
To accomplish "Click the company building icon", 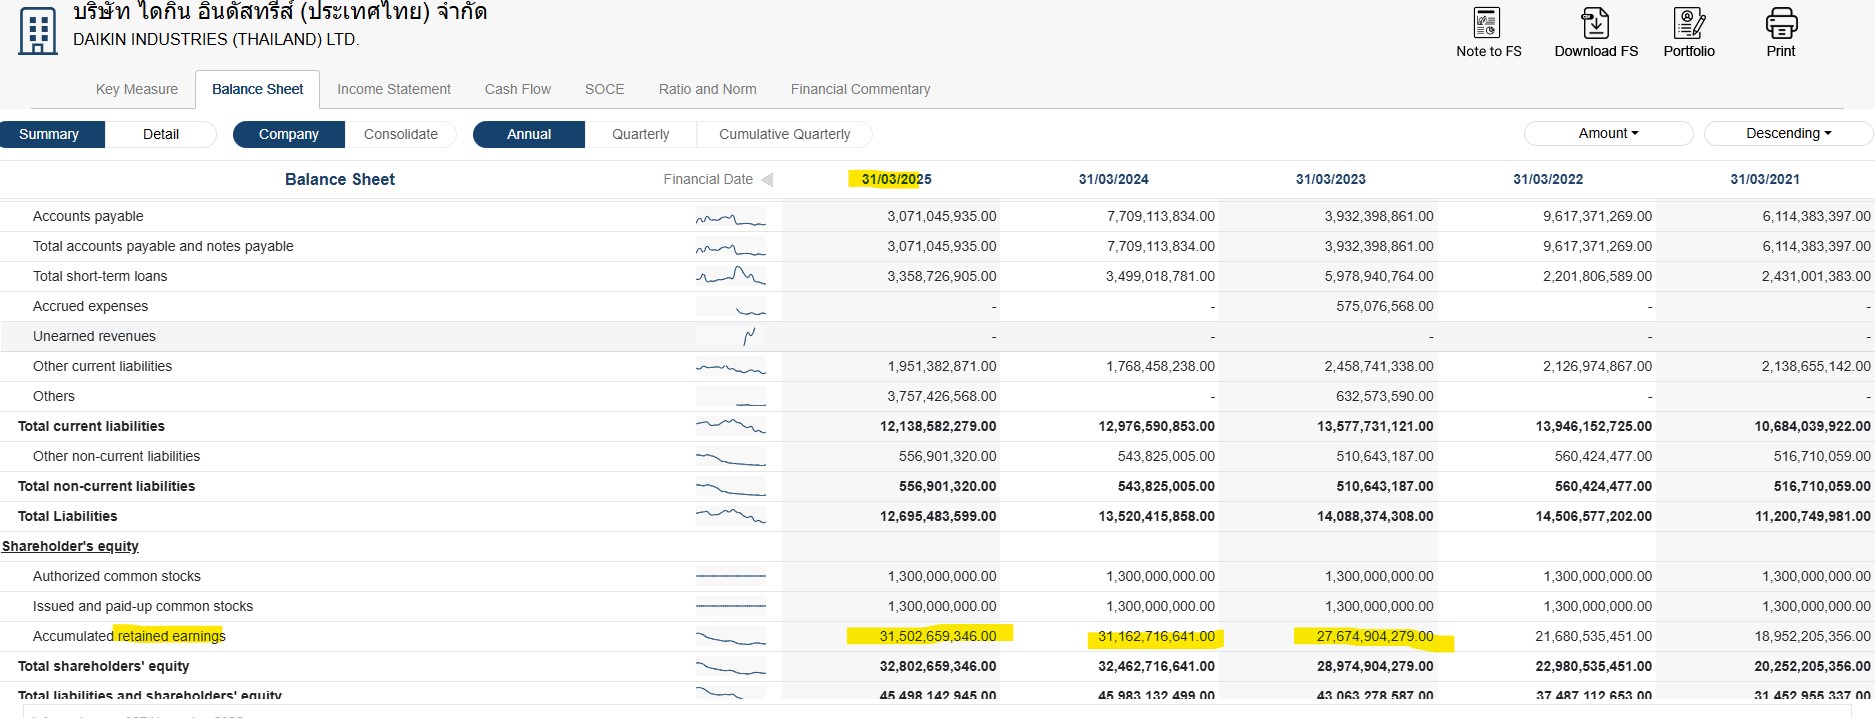I will [38, 32].
